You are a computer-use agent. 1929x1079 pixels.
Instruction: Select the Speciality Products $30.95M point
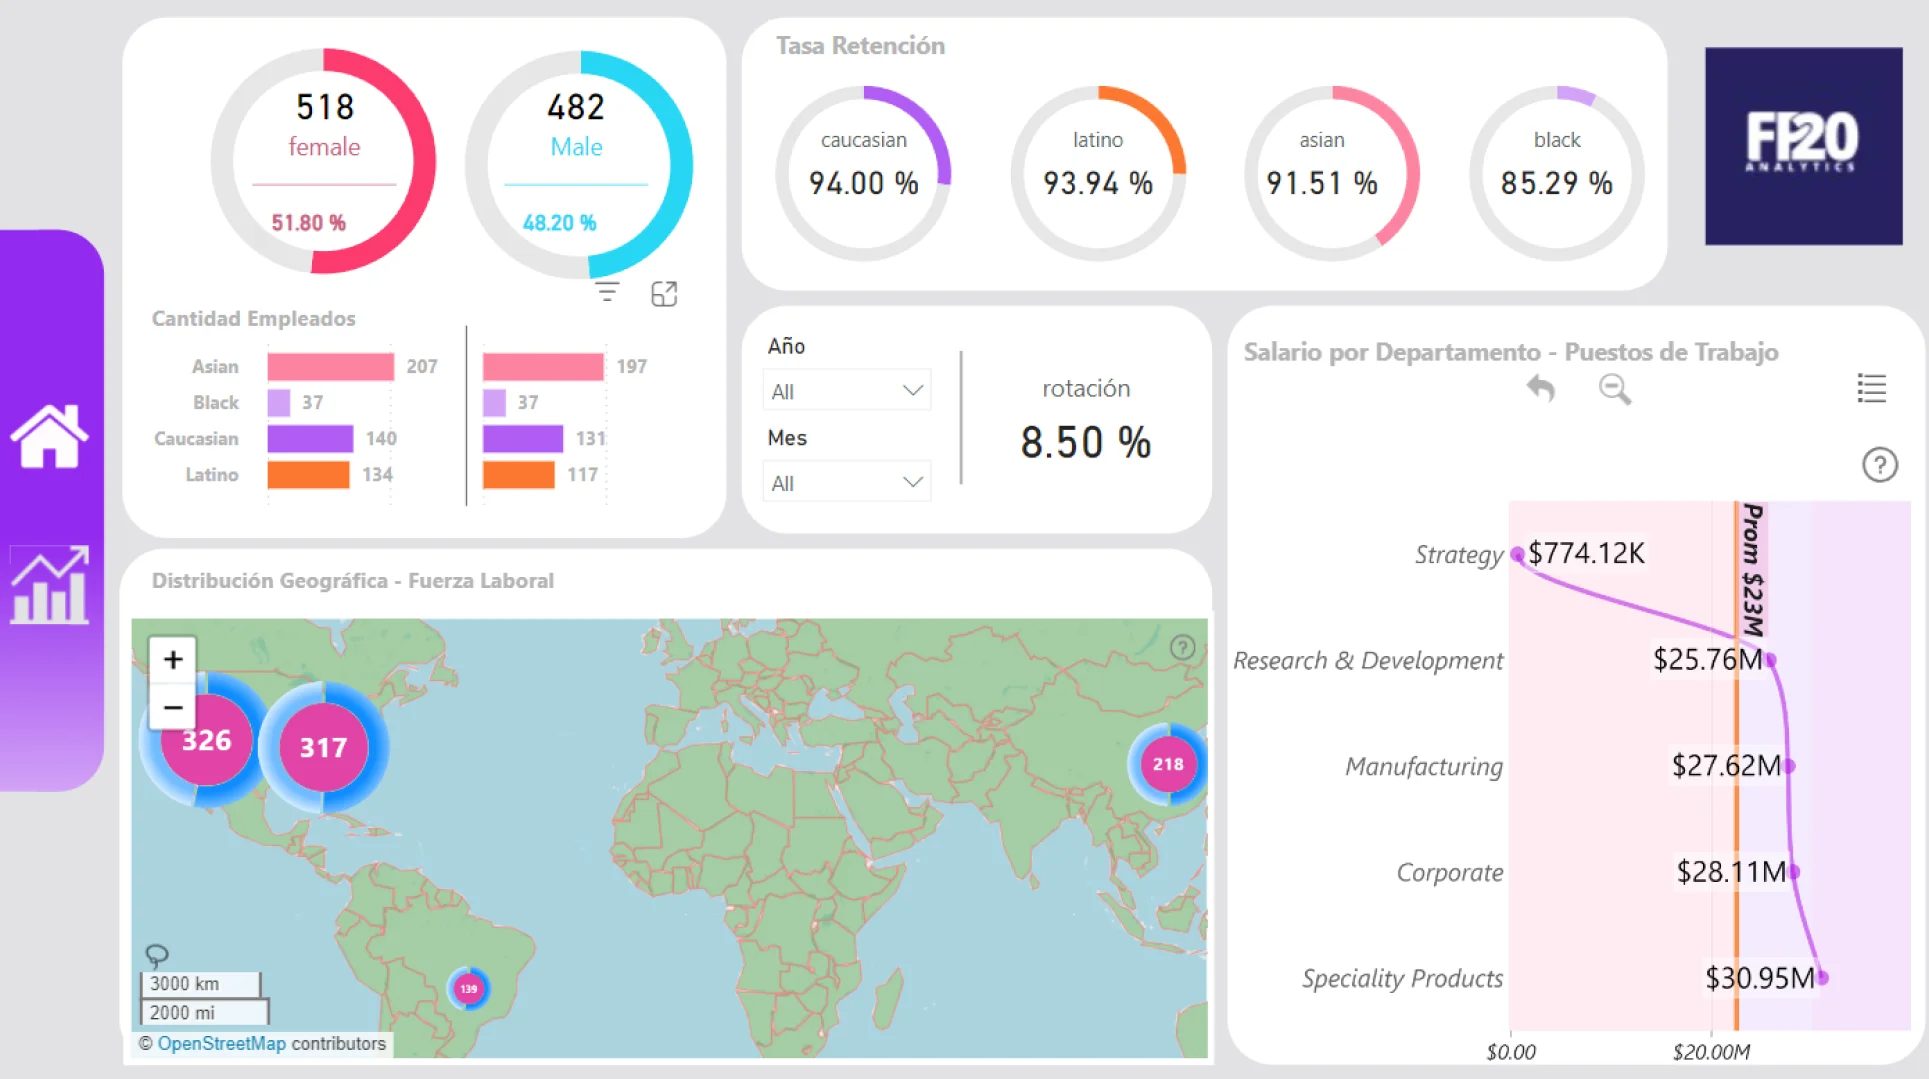pos(1822,978)
